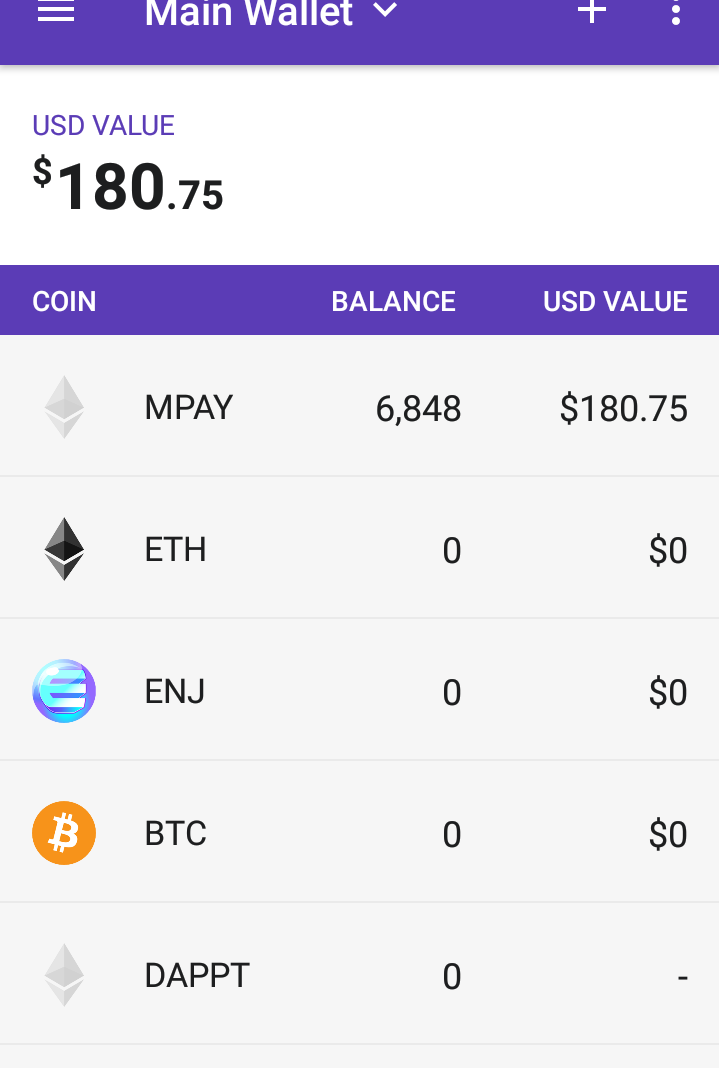
Task: Sort by the COIN column header
Action: (65, 301)
